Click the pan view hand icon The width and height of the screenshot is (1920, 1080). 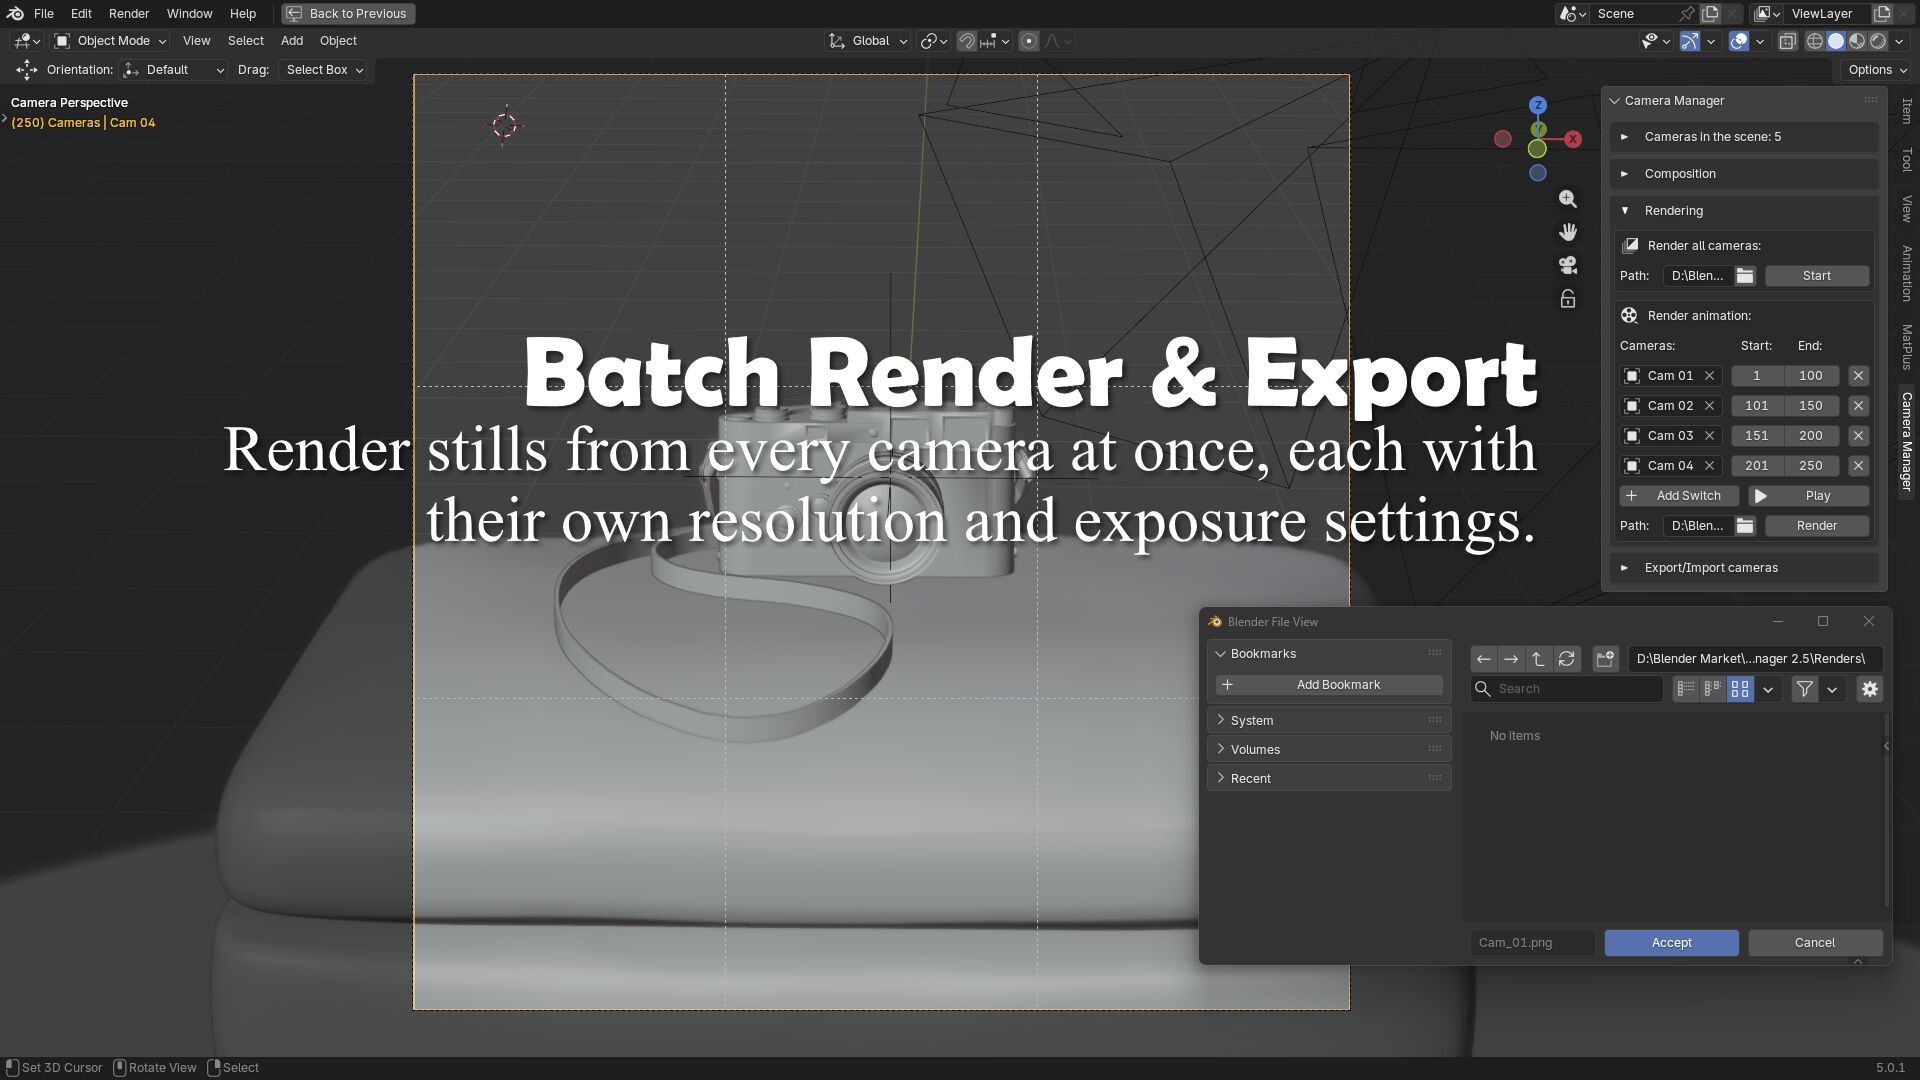pyautogui.click(x=1567, y=232)
